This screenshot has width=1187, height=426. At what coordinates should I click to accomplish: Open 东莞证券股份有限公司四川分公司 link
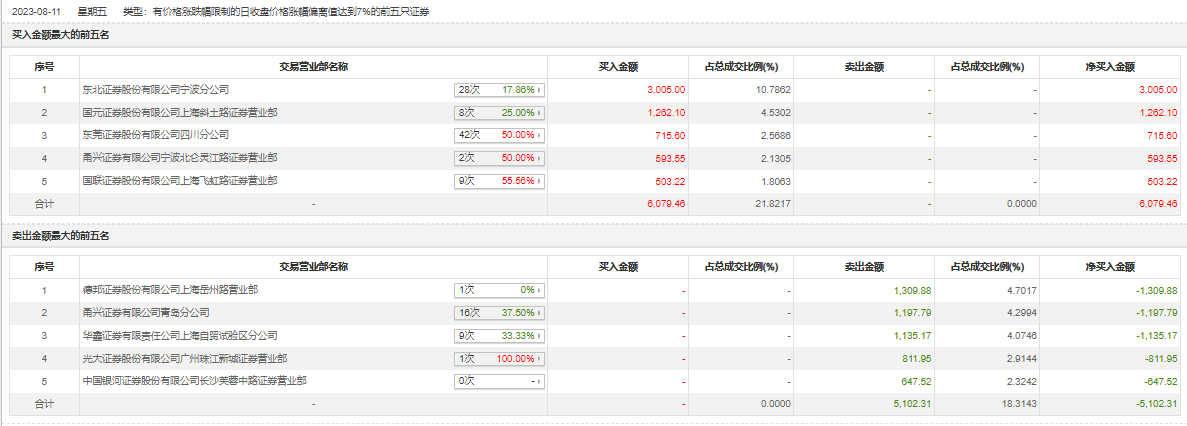click(x=155, y=135)
